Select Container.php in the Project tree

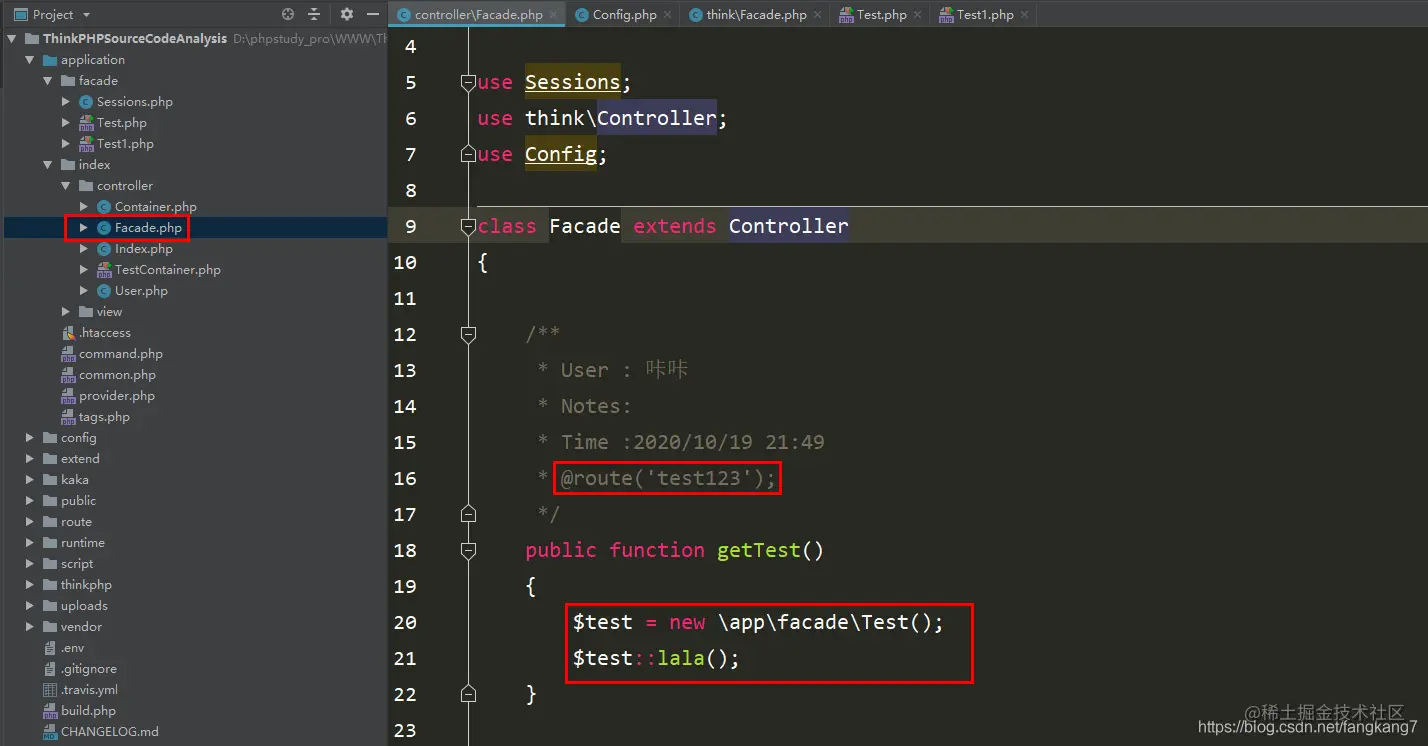[155, 207]
